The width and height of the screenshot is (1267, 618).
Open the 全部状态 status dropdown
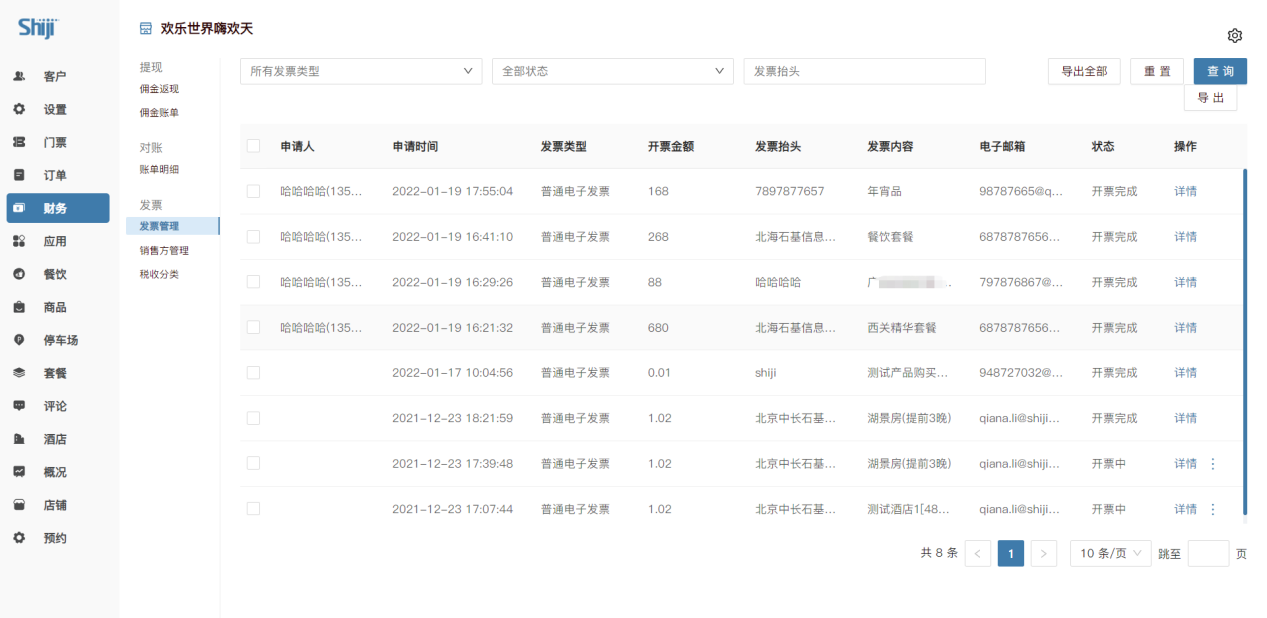613,71
